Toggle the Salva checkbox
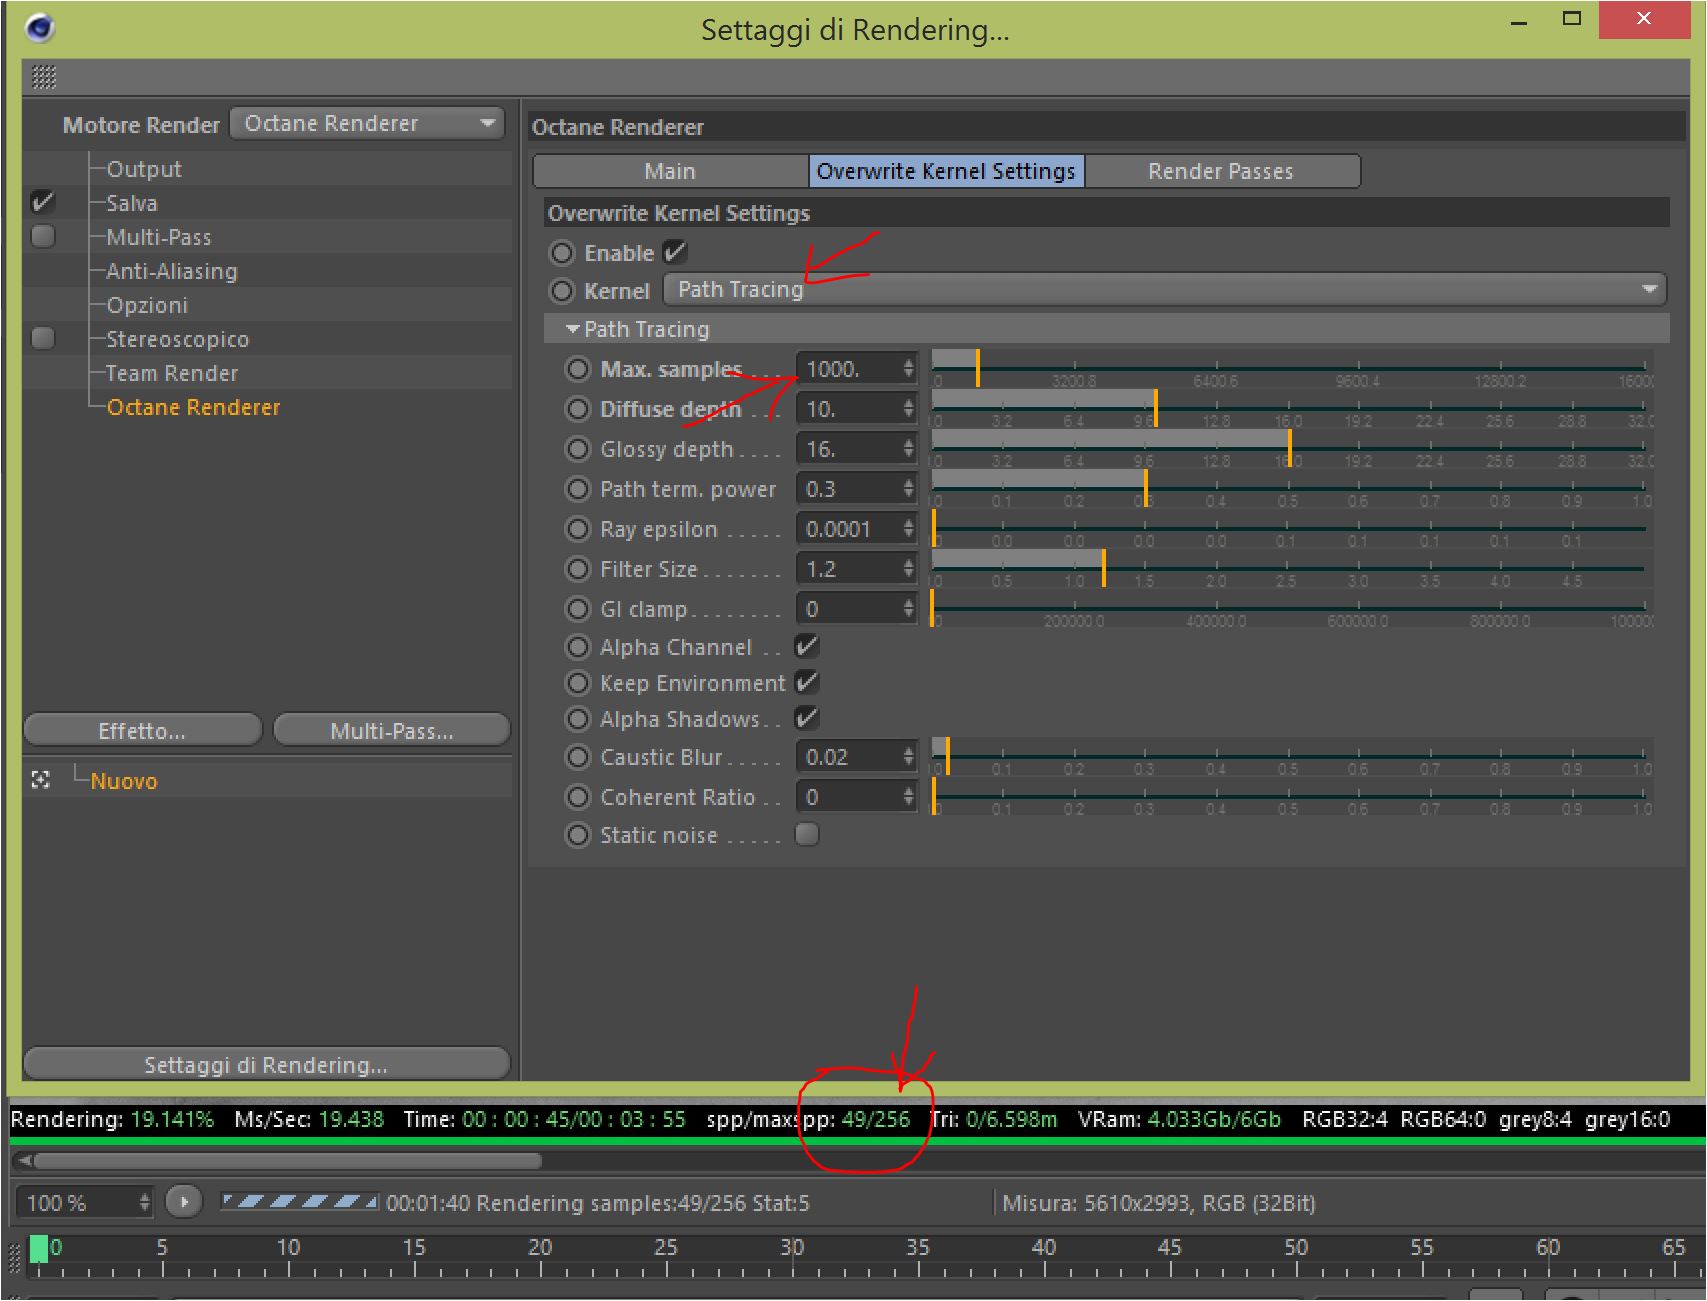 (43, 202)
